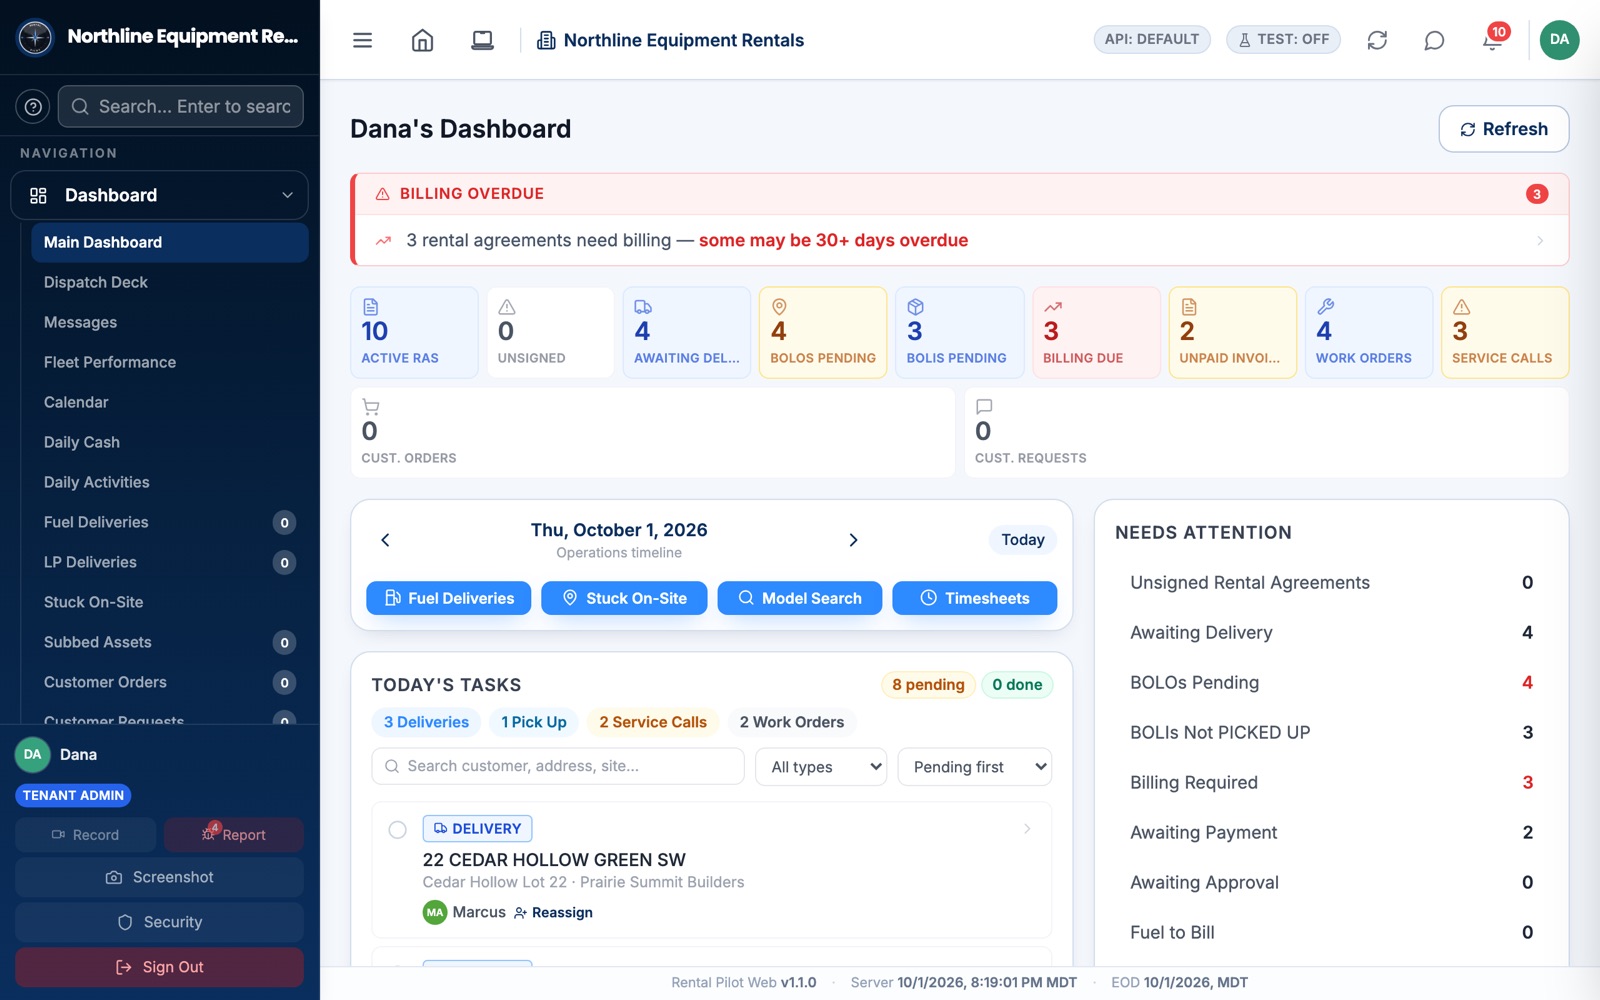1600x1000 pixels.
Task: Expand the Cedar Hollow delivery task chevron
Action: (x=1027, y=829)
